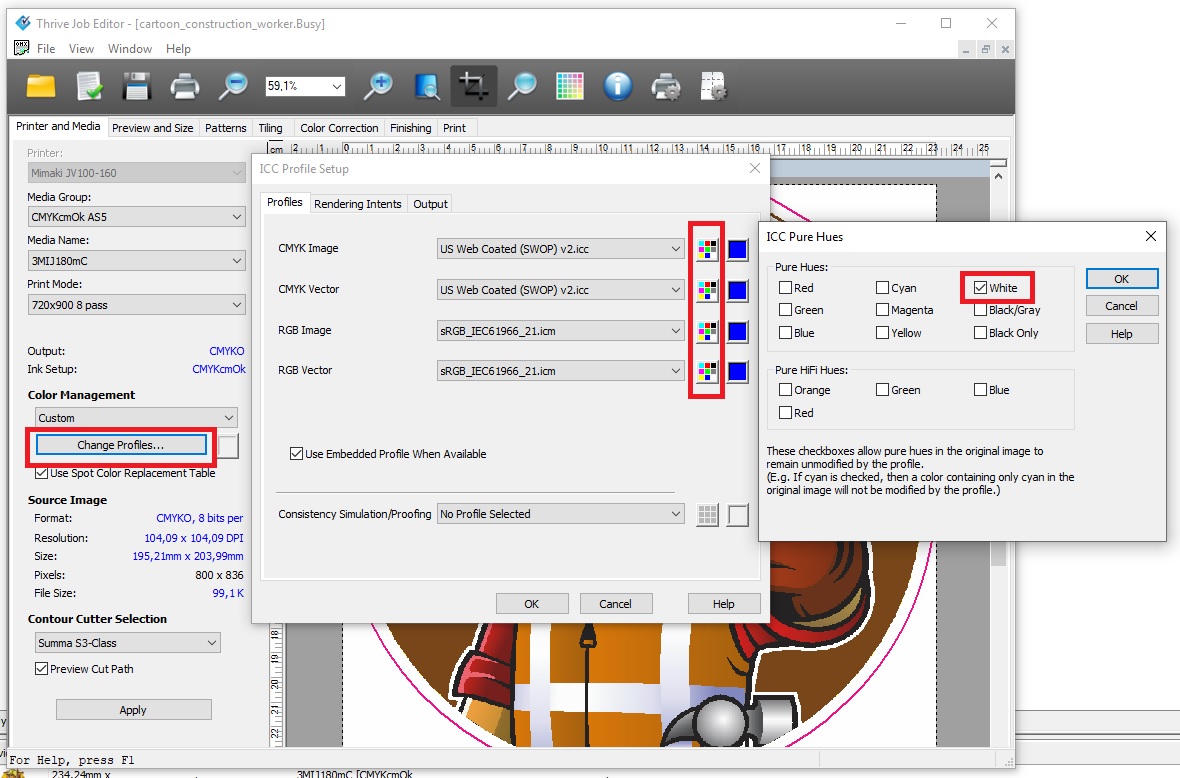Zoom in with plus magnifier icon
The image size is (1180, 778).
378,87
